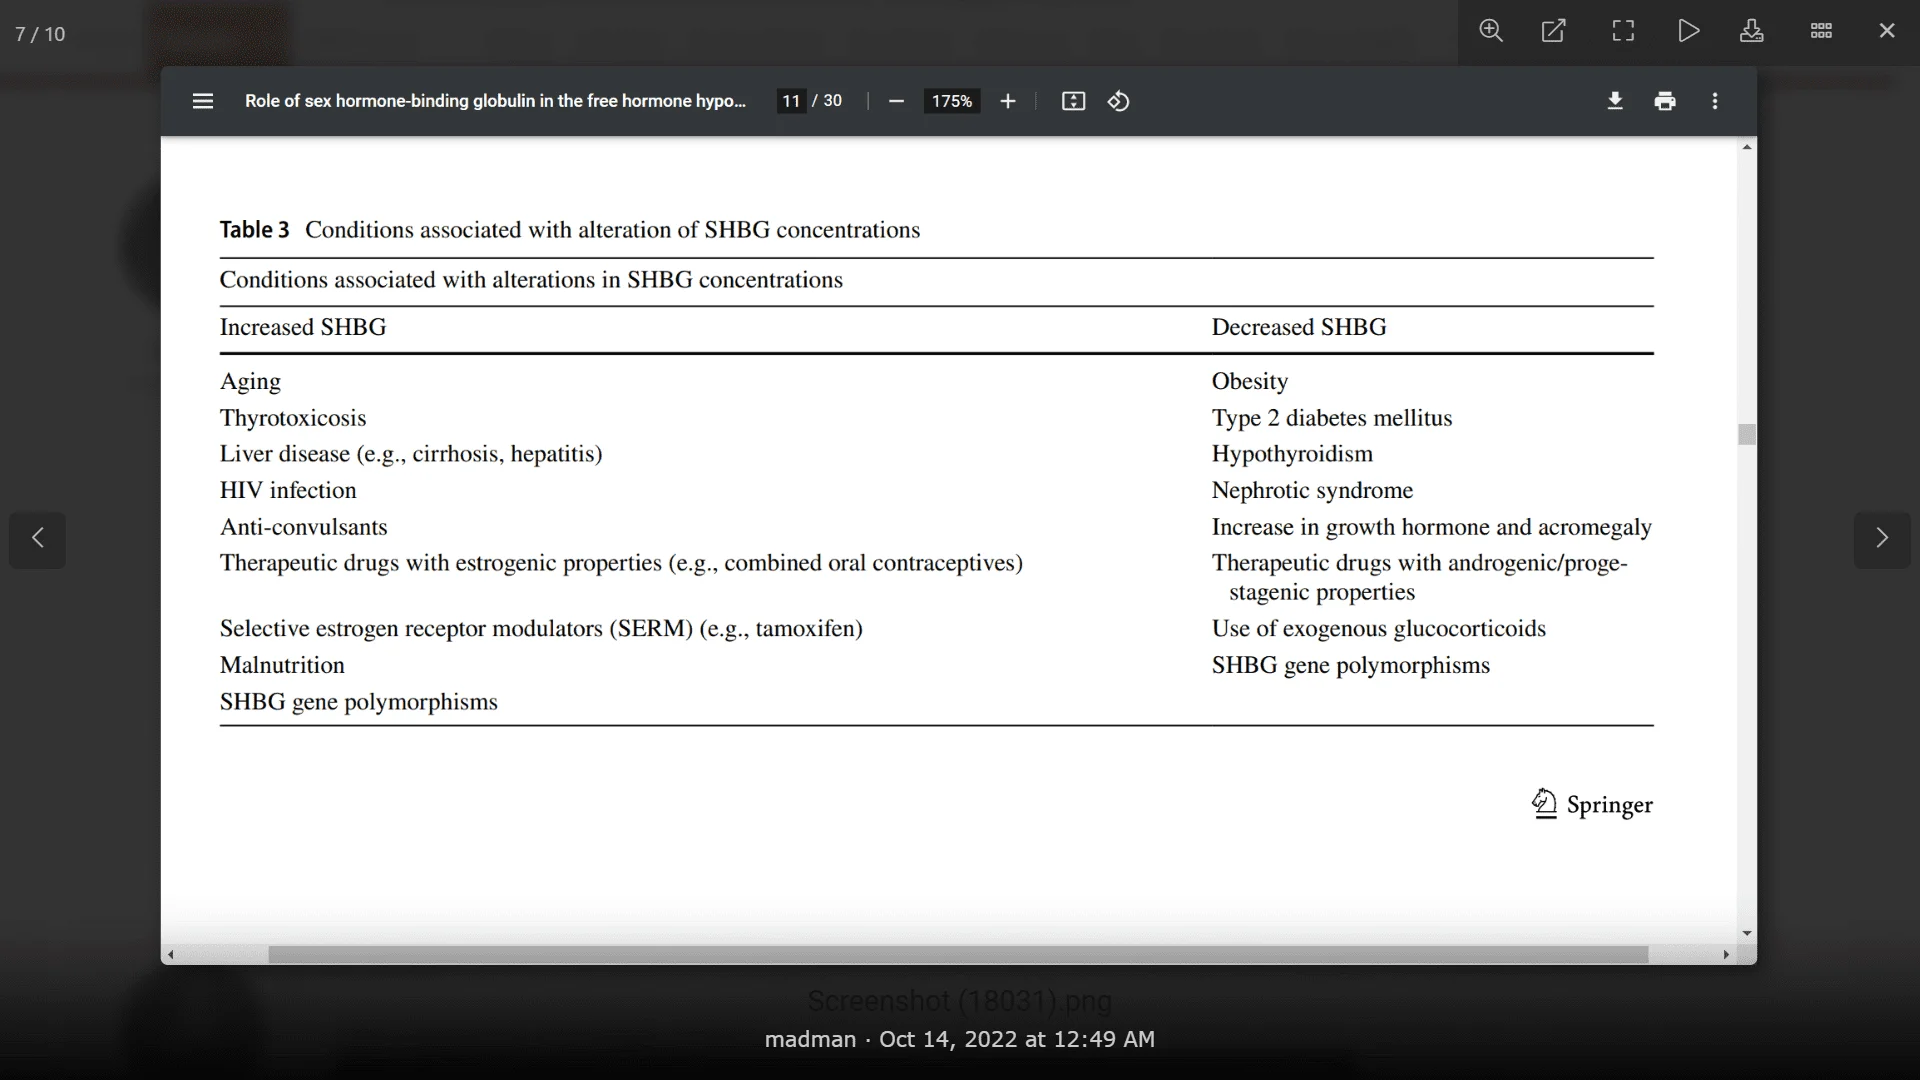Click the PDF title text
The image size is (1920, 1080).
[495, 101]
